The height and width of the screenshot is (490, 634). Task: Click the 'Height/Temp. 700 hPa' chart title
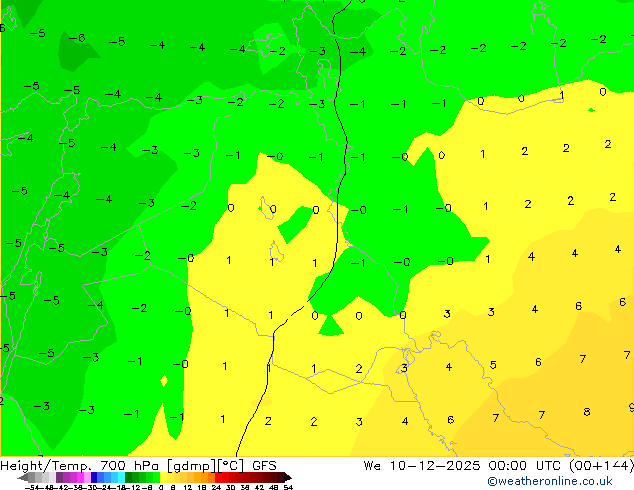click(x=80, y=466)
